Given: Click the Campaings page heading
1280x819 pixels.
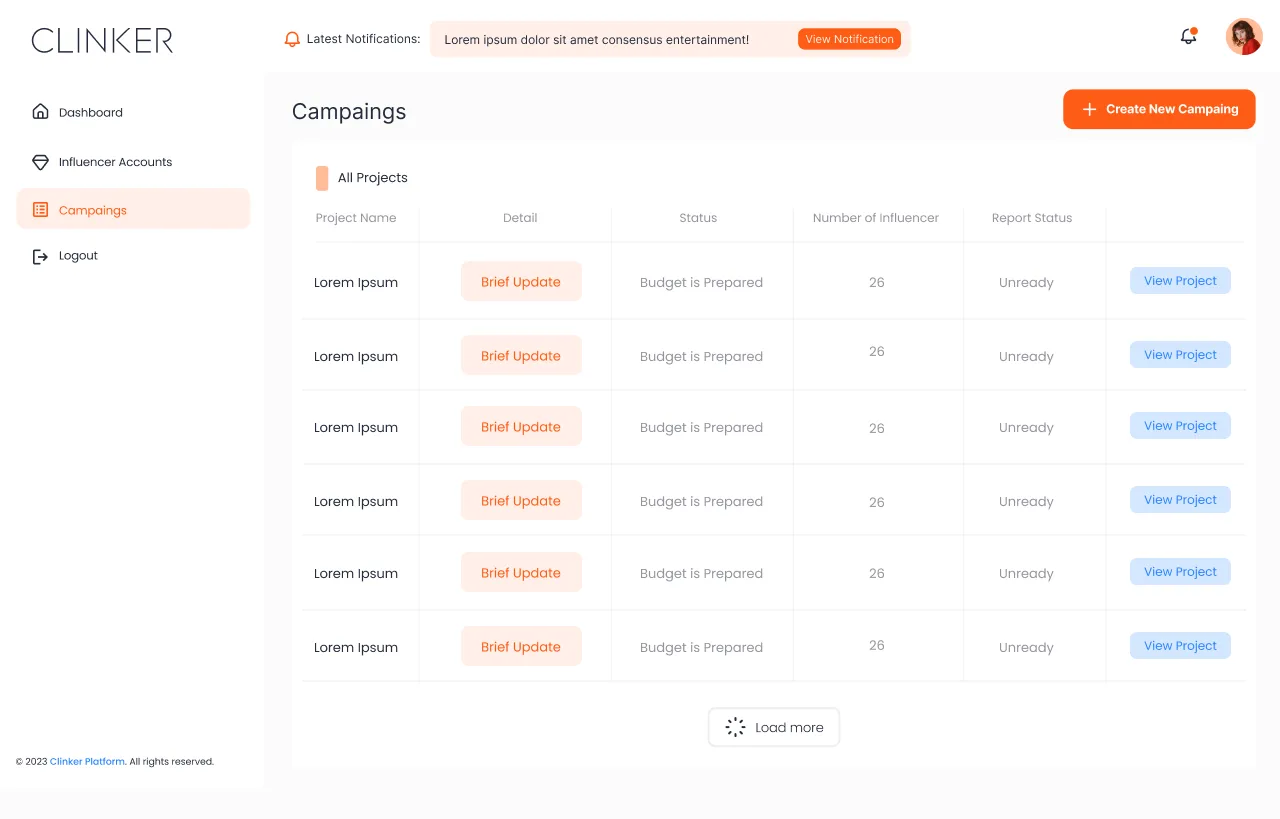Looking at the screenshot, I should pyautogui.click(x=349, y=112).
